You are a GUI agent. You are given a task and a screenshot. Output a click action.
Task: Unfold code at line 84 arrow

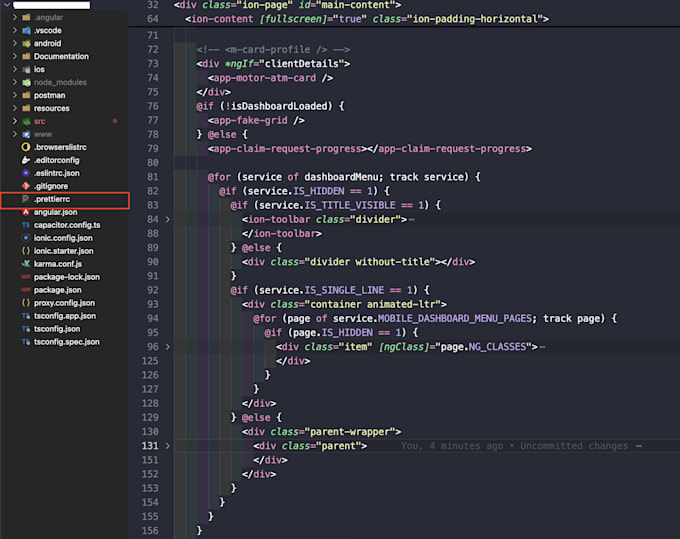click(167, 219)
